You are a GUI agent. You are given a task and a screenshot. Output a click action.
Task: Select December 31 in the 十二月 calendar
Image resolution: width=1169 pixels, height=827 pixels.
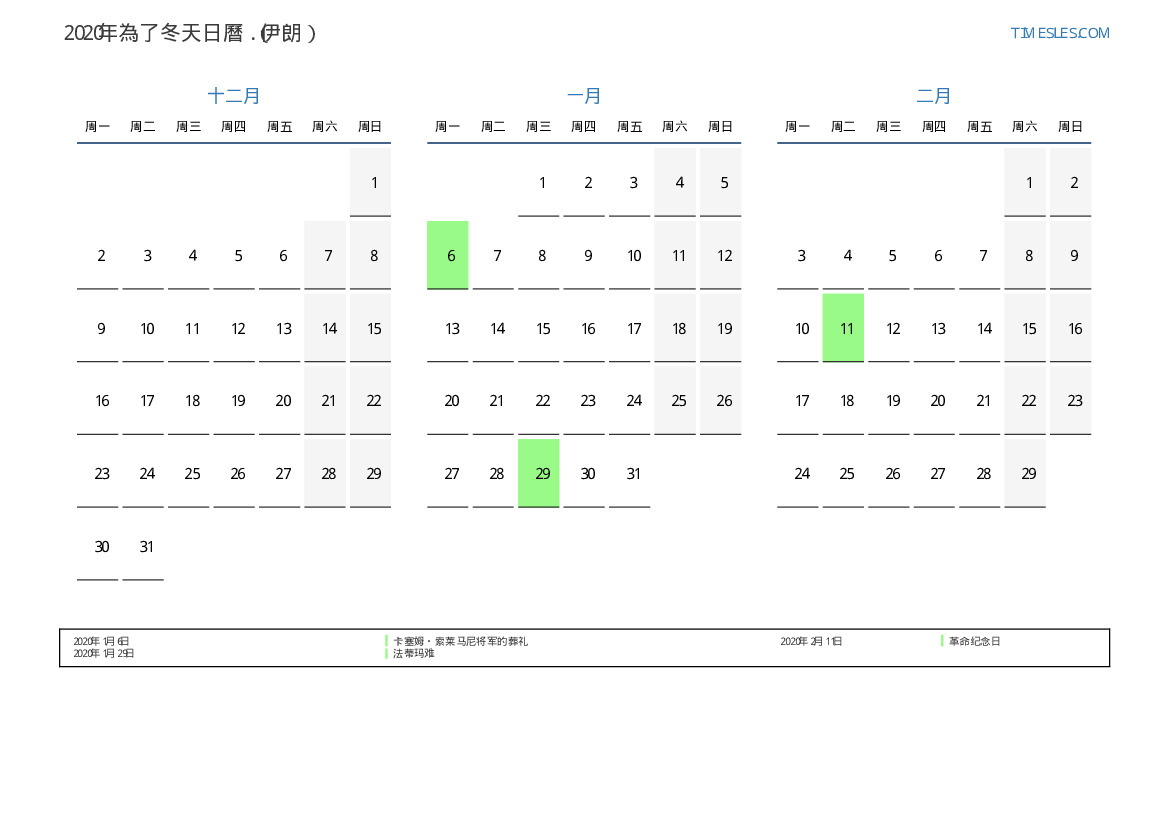[143, 546]
